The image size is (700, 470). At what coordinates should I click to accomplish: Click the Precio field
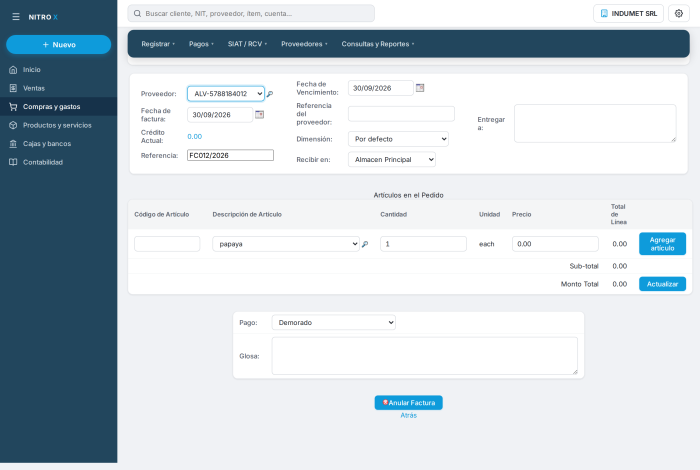click(x=555, y=244)
